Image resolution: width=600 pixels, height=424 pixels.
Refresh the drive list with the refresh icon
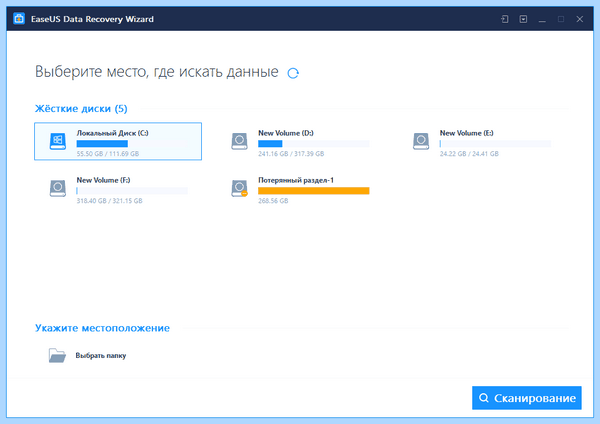[293, 73]
